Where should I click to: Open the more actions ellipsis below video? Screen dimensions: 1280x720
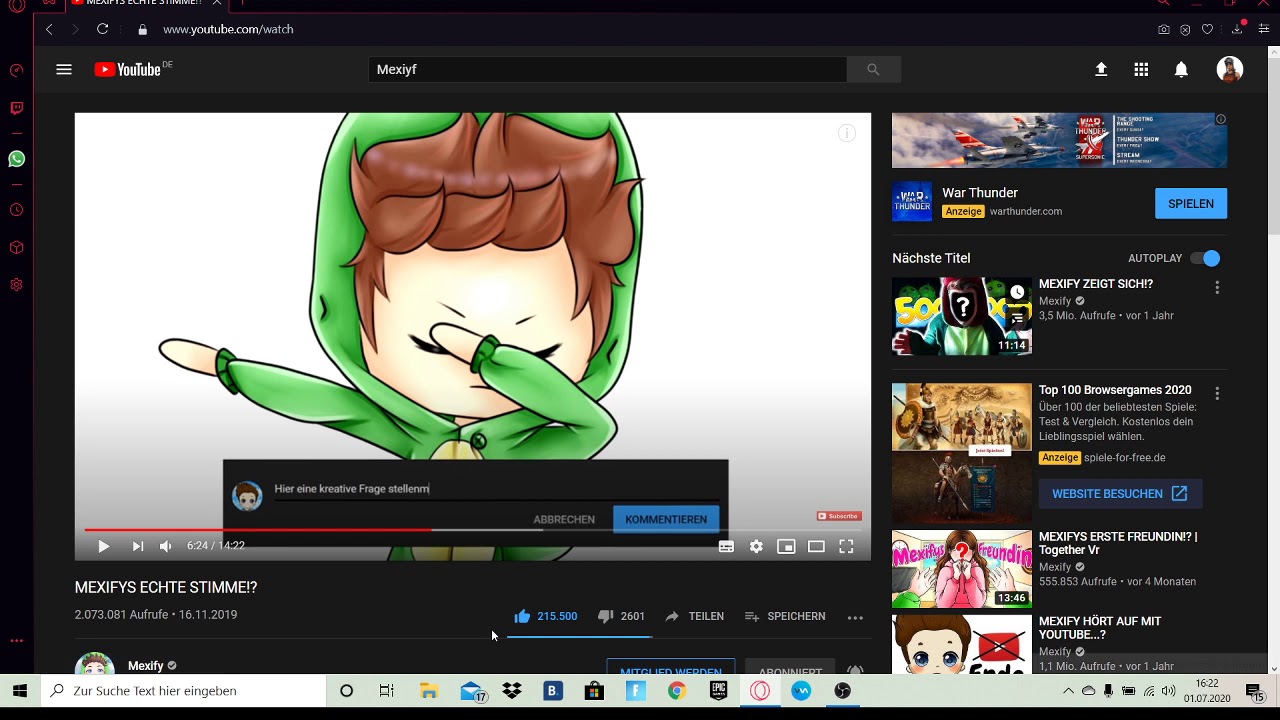[x=855, y=617]
